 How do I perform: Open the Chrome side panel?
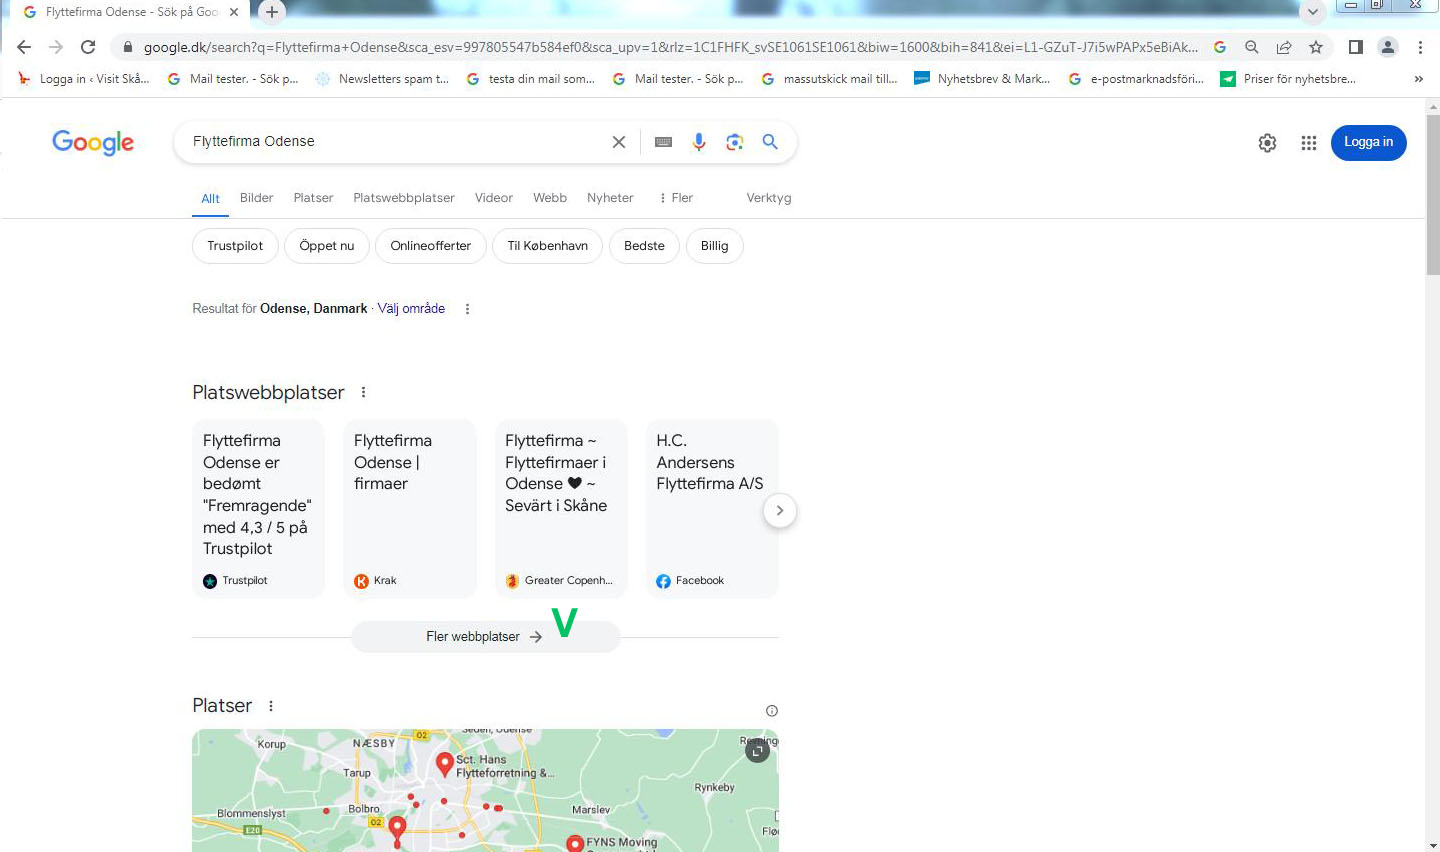(1356, 47)
